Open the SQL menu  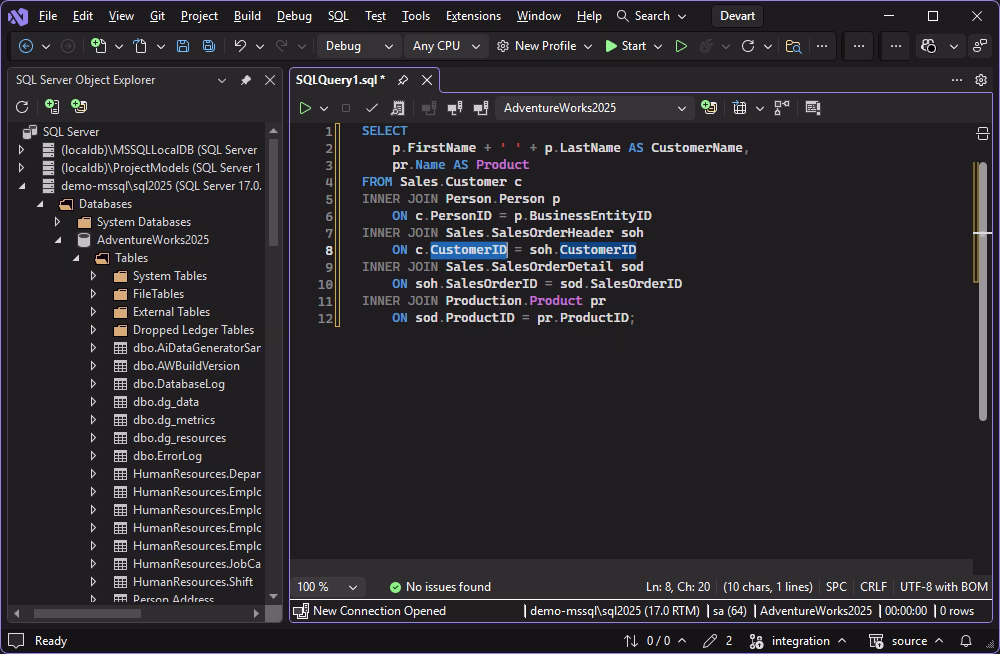338,16
